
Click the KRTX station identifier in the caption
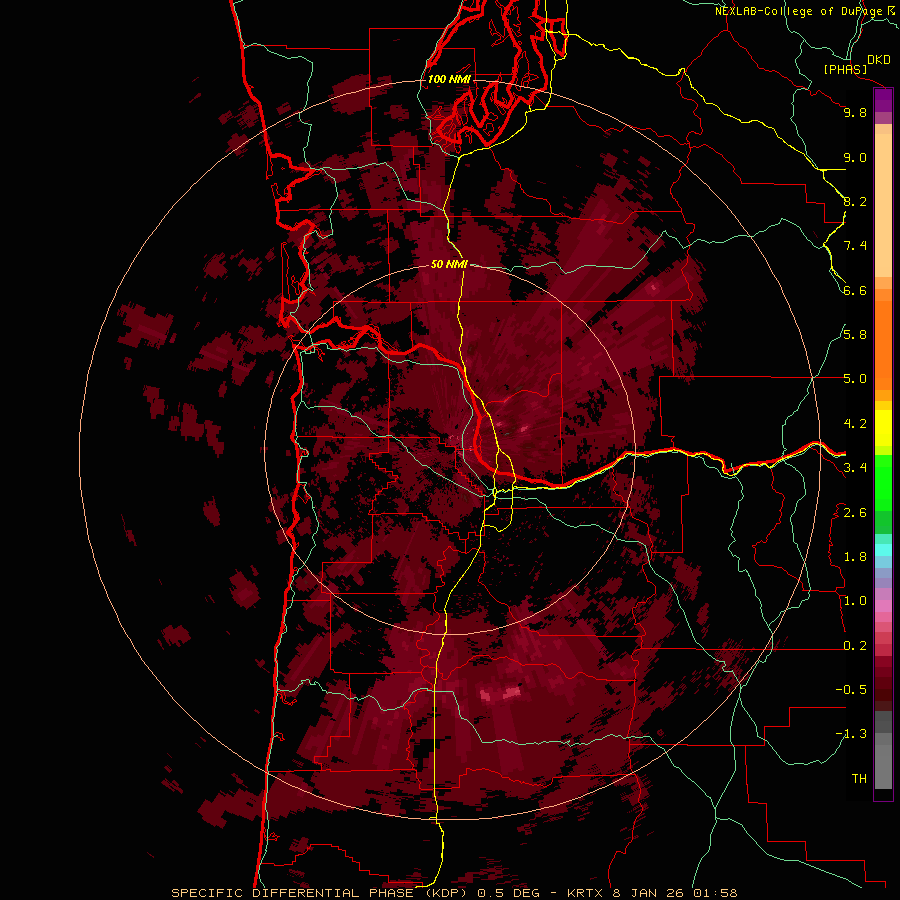585,893
